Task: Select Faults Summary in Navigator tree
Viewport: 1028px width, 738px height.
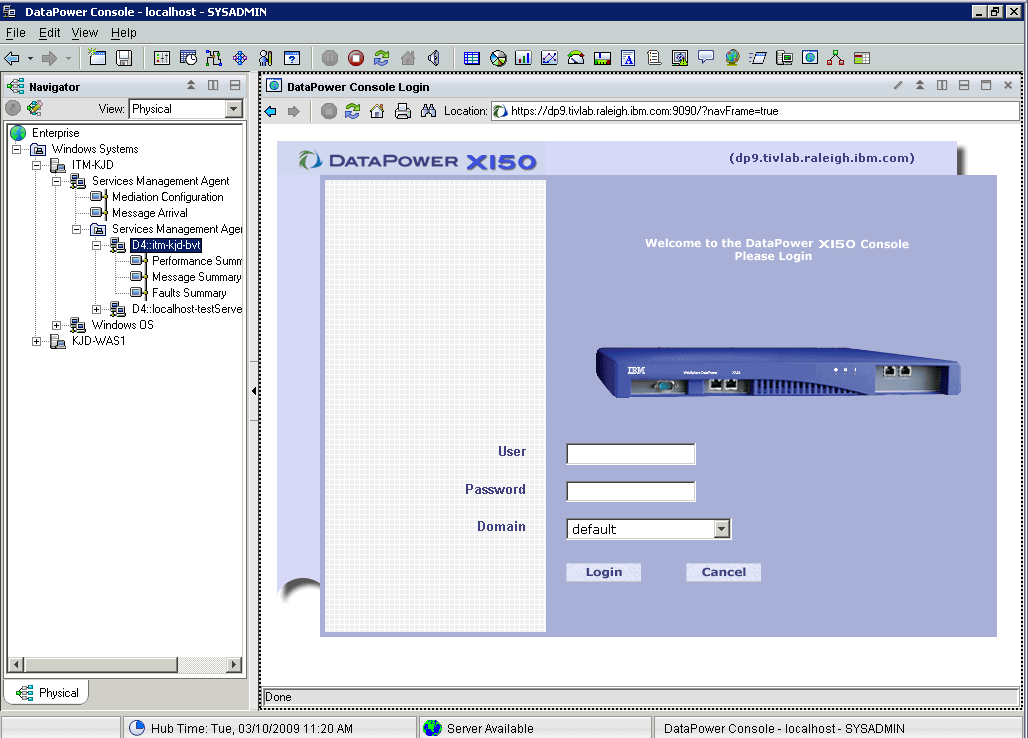Action: pyautogui.click(x=188, y=293)
